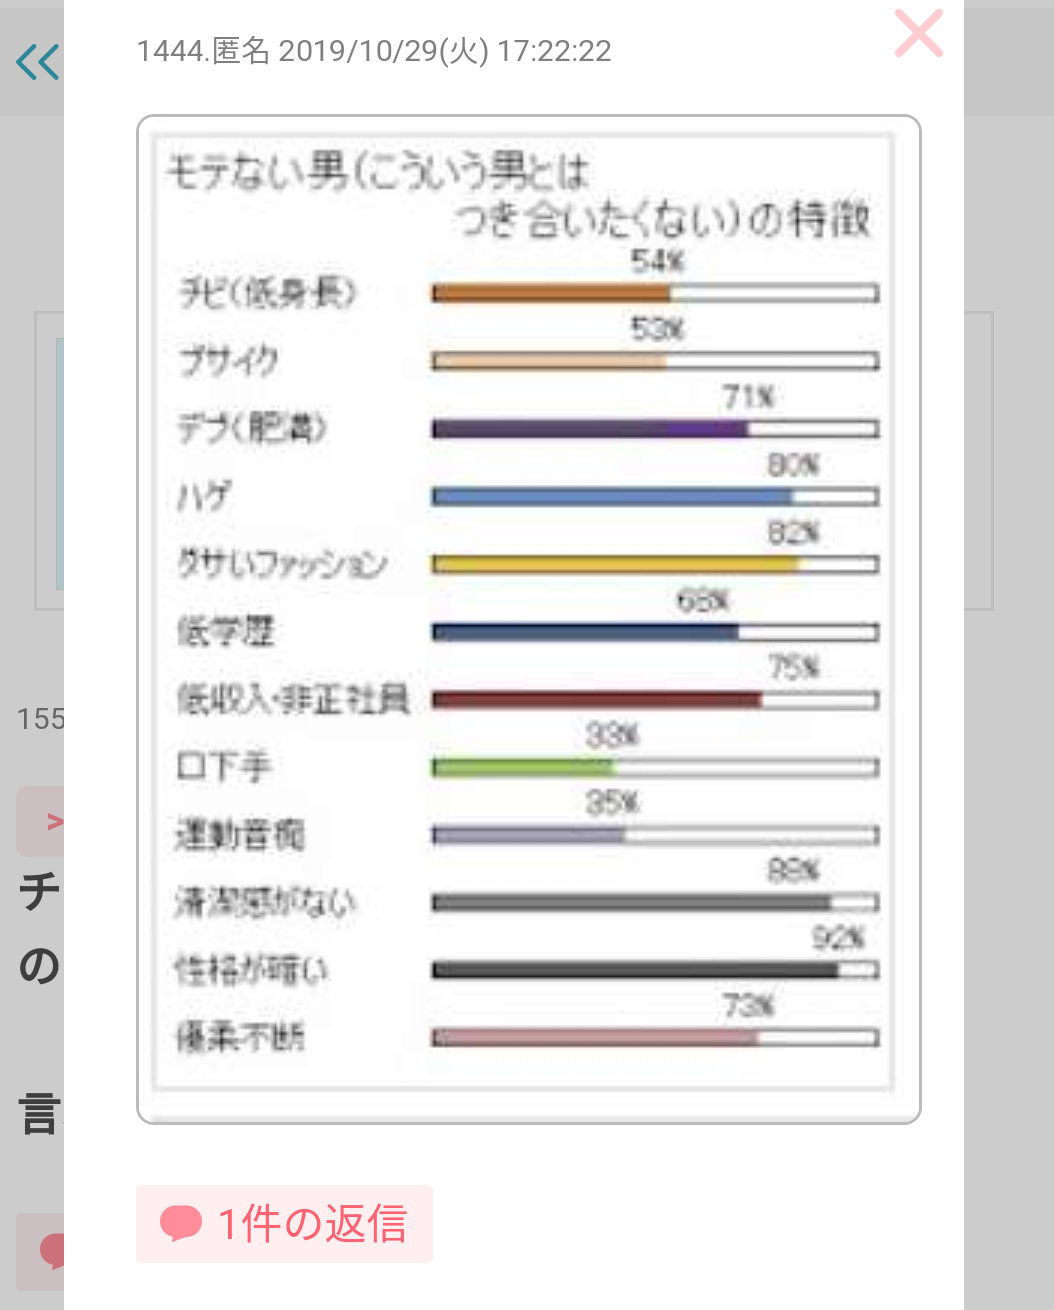The image size is (1054, 1310).
Task: Click the black 92% 性格が暗い bar
Action: click(x=655, y=970)
